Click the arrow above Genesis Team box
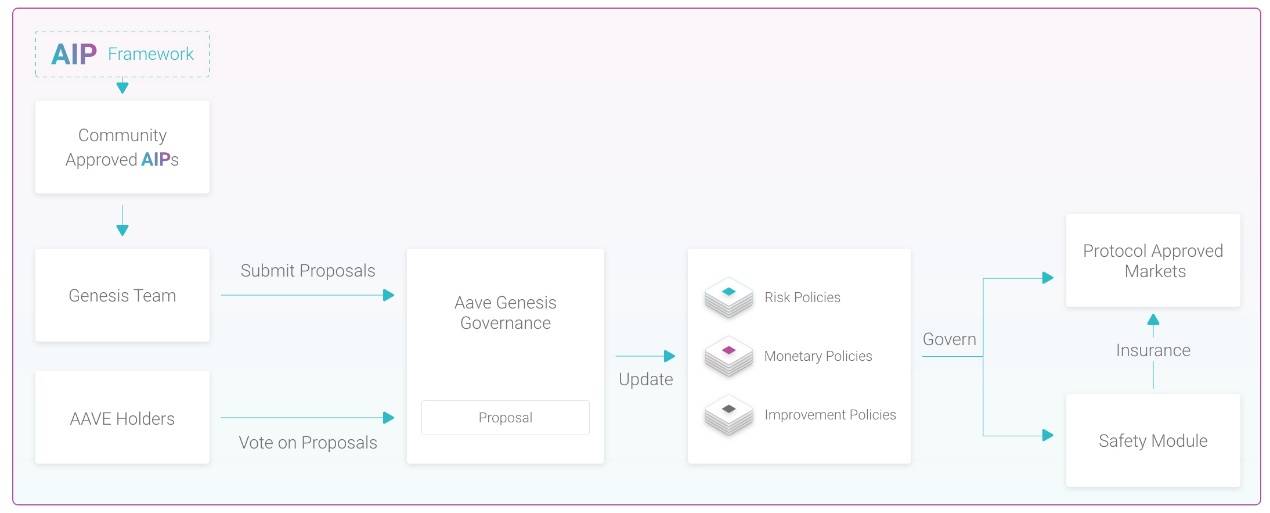 pyautogui.click(x=122, y=221)
